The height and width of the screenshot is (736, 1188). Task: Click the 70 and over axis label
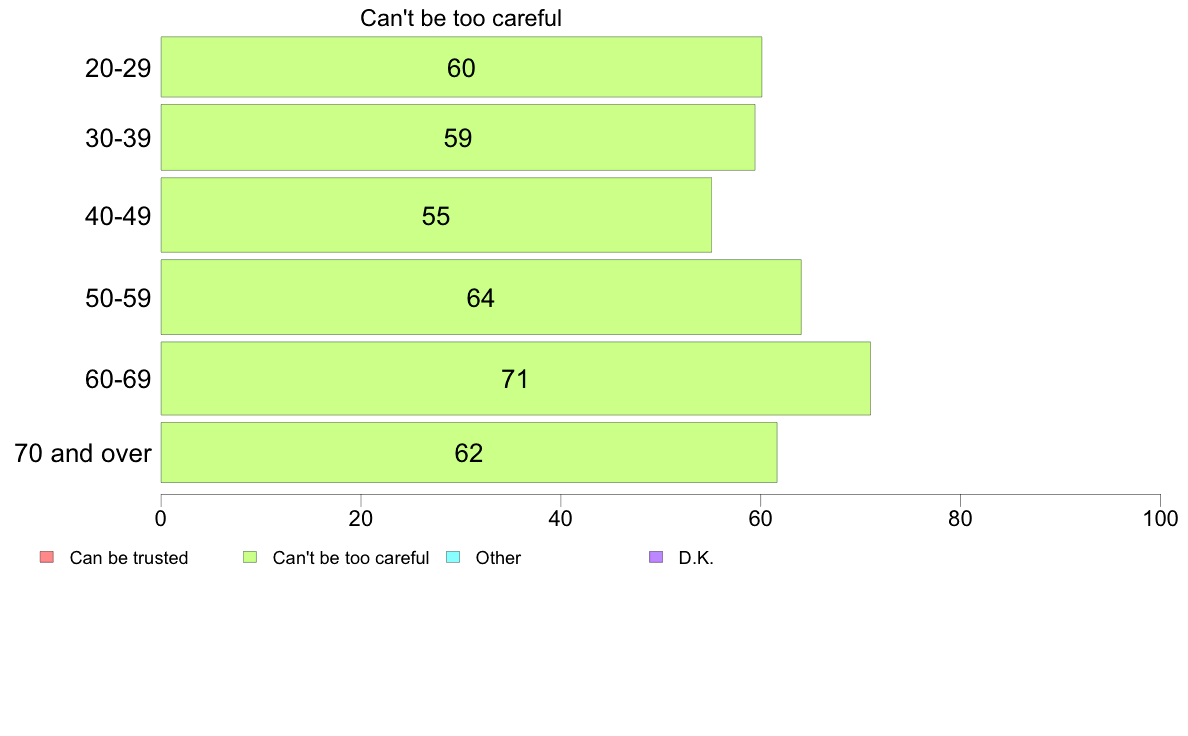point(83,453)
